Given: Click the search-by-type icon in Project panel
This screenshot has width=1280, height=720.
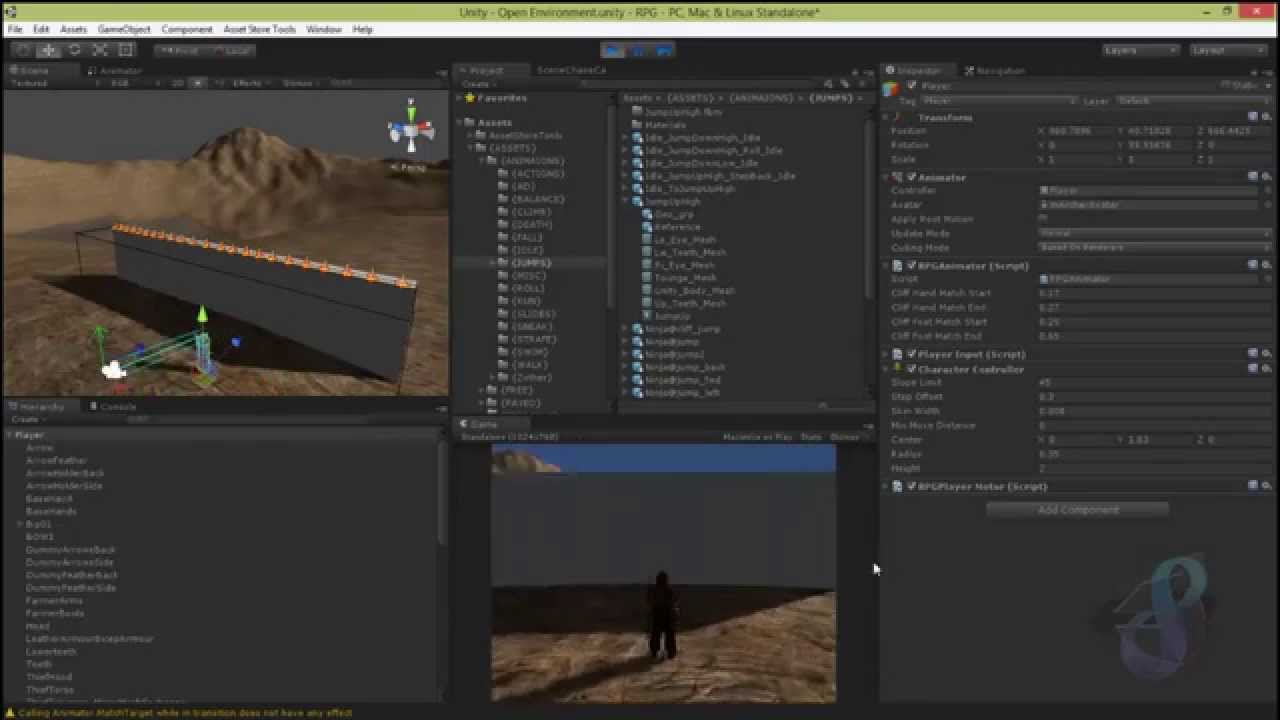Looking at the screenshot, I should pos(829,85).
